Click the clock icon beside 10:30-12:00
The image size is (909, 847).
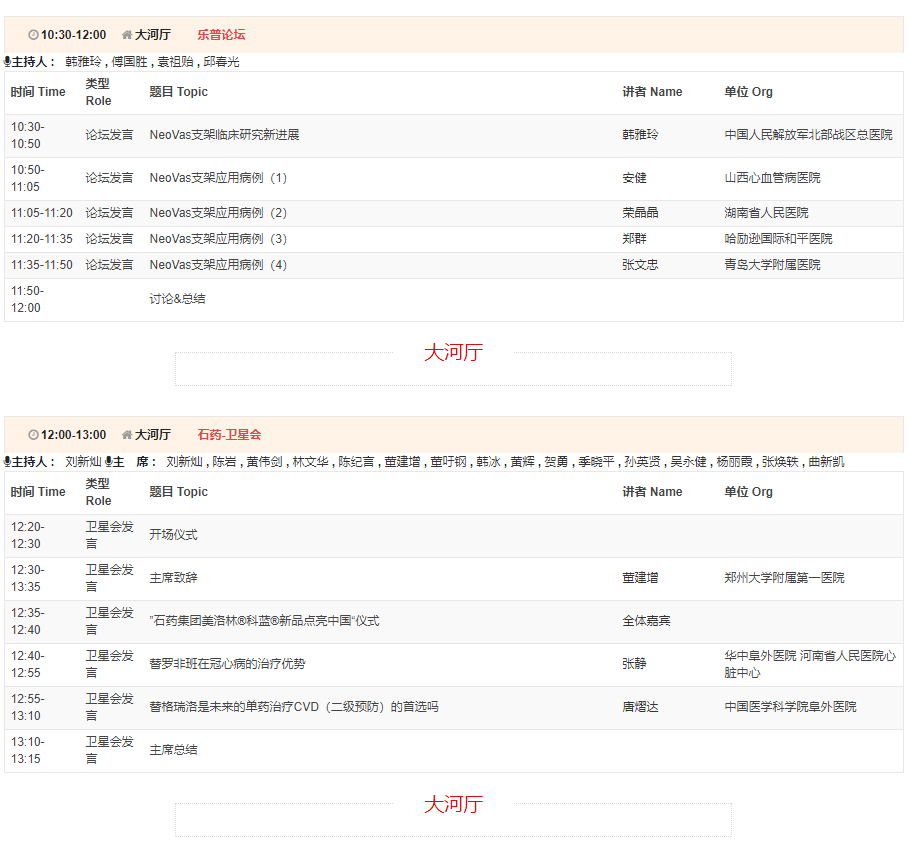click(34, 35)
